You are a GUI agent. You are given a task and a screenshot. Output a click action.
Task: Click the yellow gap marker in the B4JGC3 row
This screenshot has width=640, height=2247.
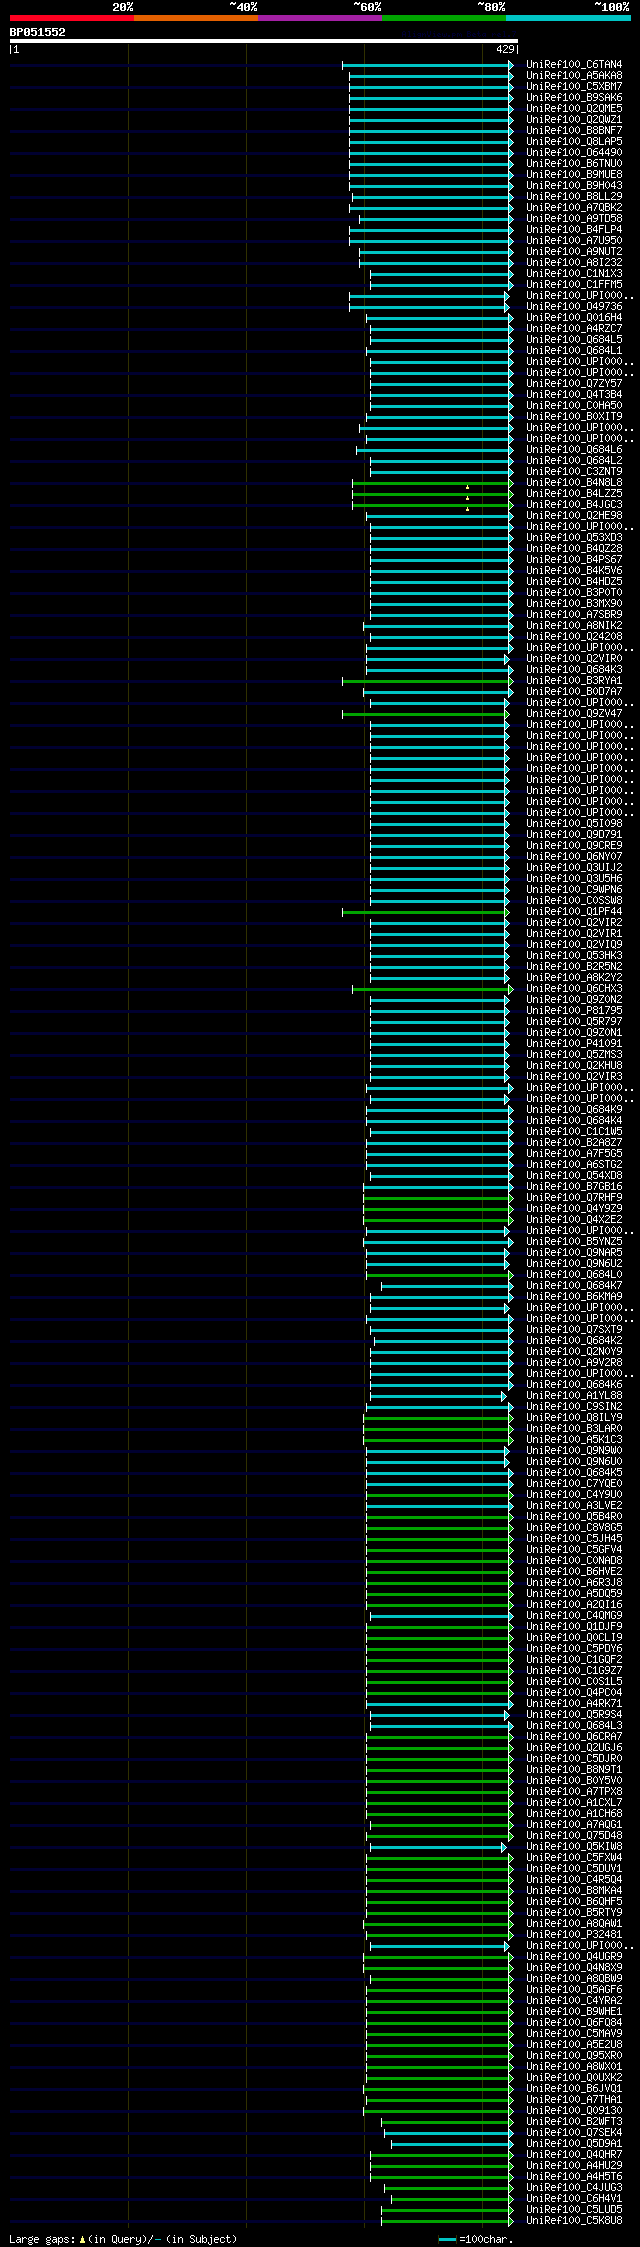(467, 509)
